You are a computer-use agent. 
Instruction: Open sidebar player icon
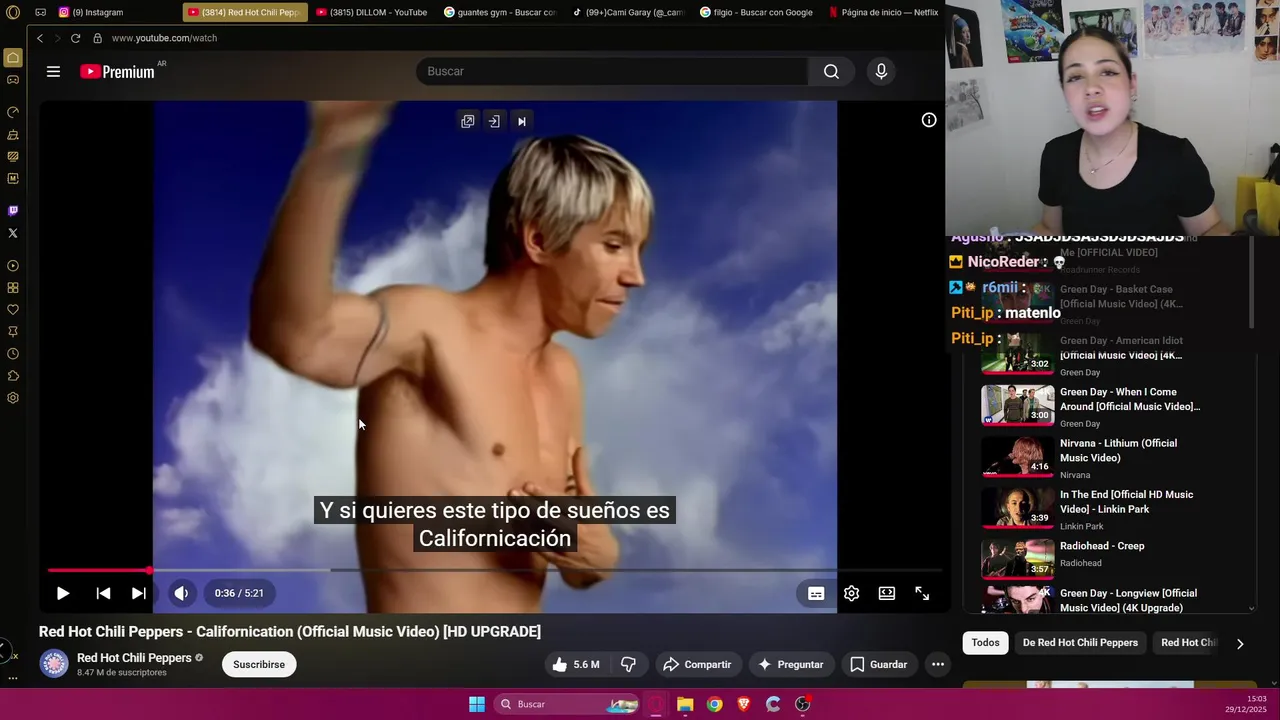(x=13, y=266)
